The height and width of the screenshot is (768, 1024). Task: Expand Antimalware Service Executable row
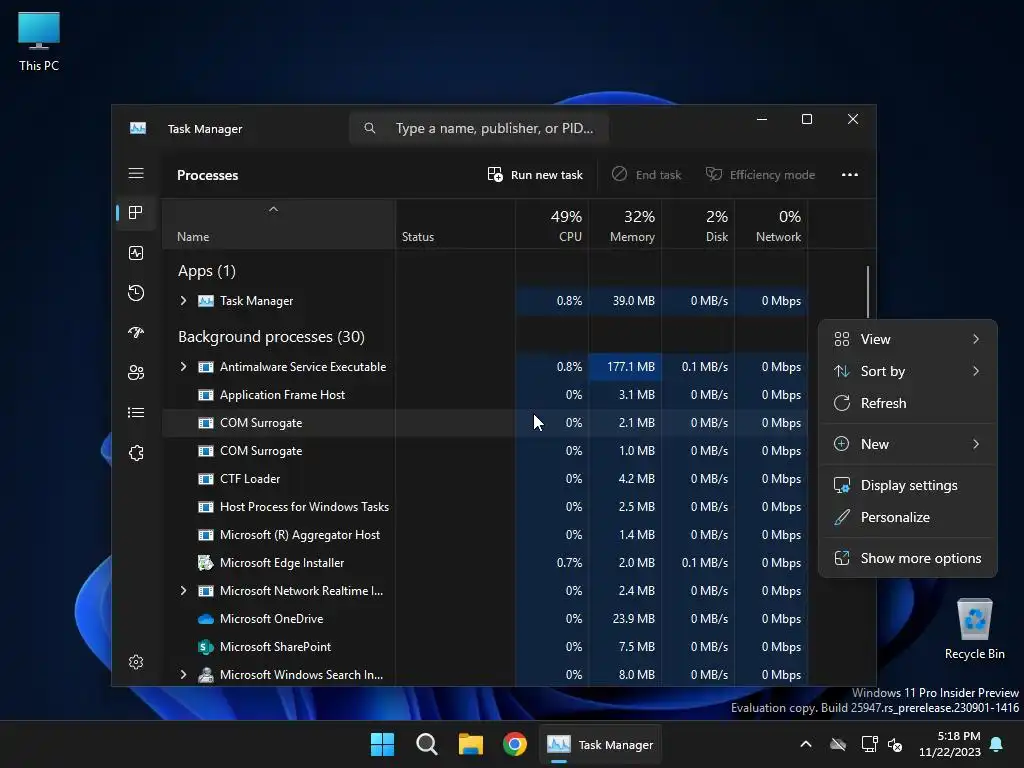pyautogui.click(x=184, y=366)
